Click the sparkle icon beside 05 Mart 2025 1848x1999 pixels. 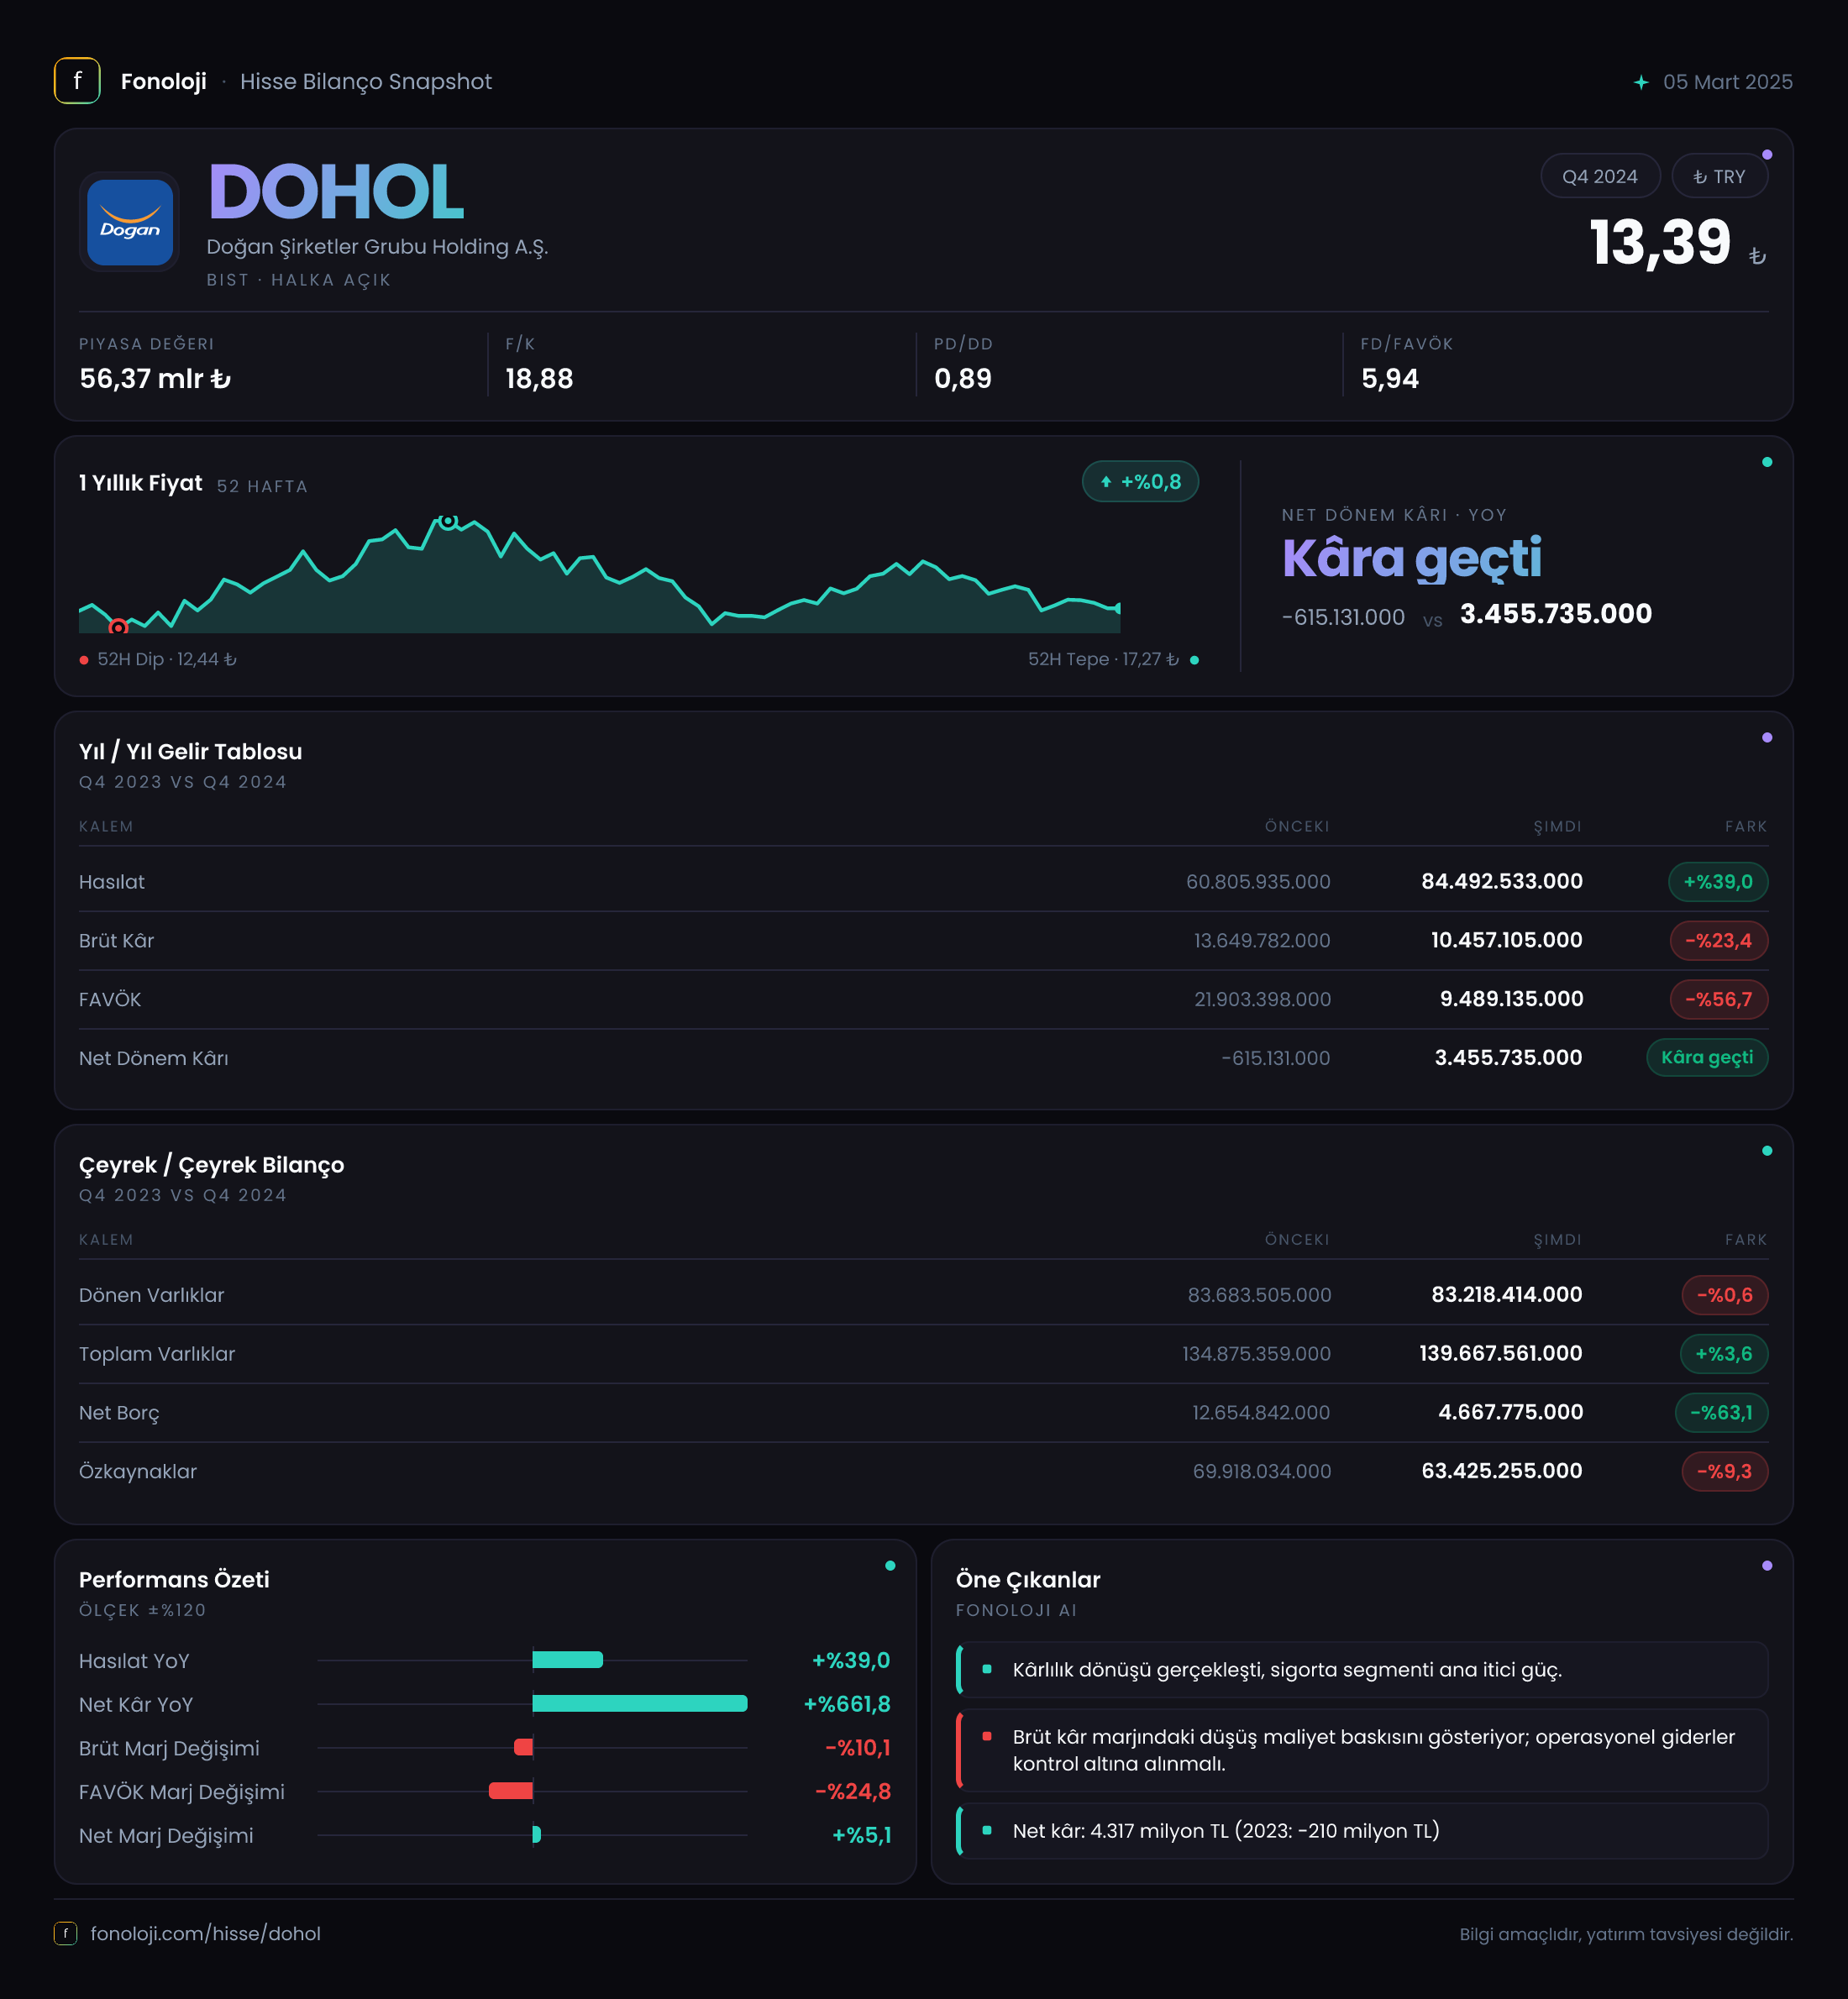pyautogui.click(x=1641, y=82)
